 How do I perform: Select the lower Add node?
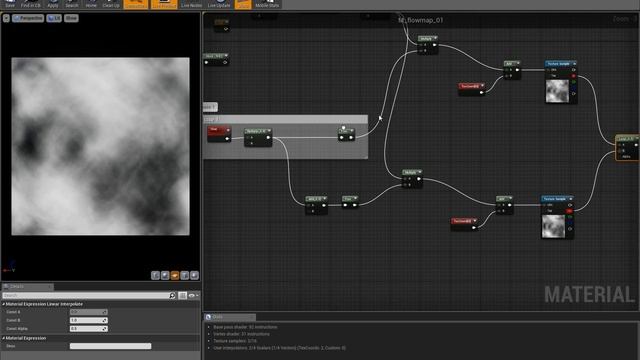504,204
